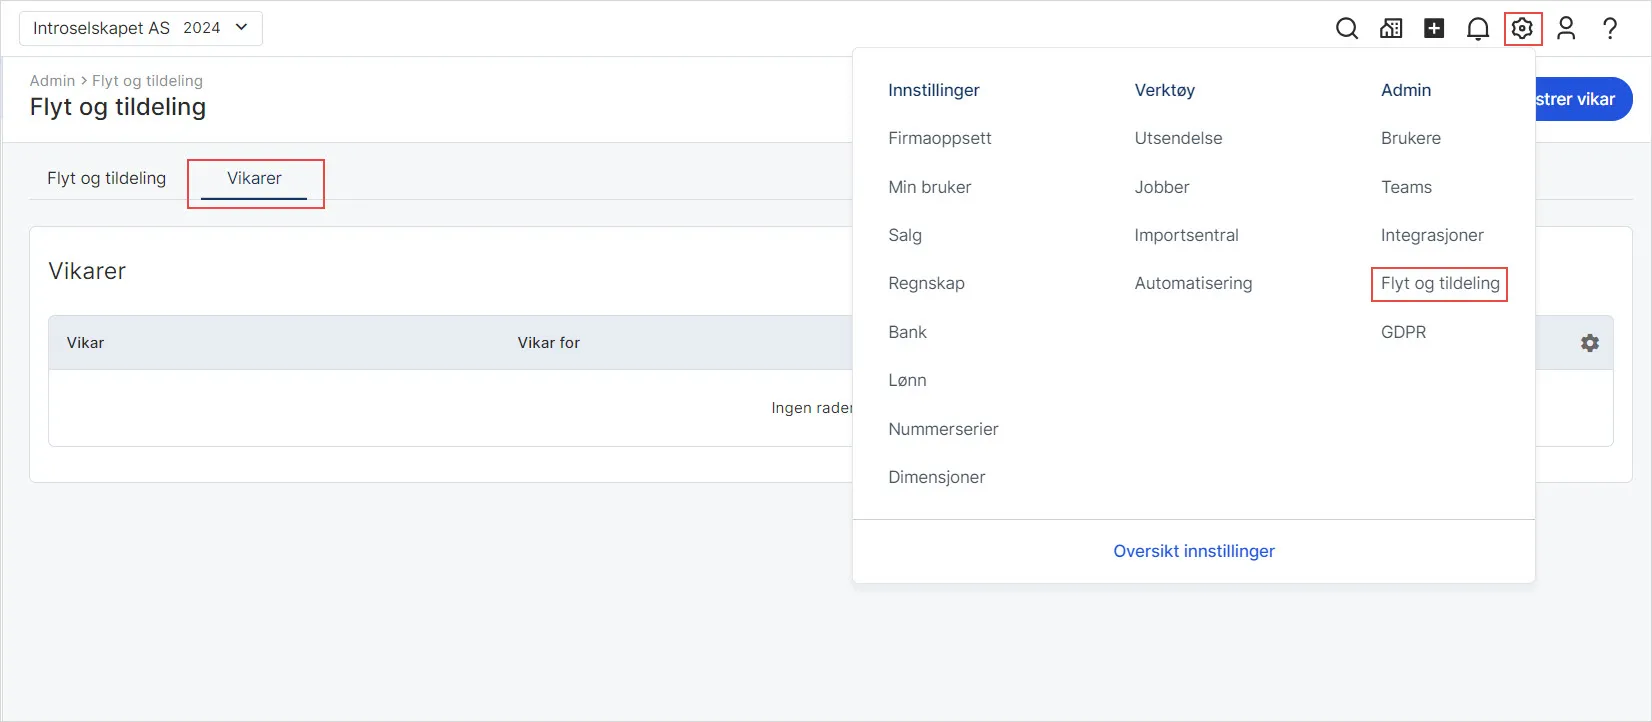Open the user profile icon

coord(1566,29)
